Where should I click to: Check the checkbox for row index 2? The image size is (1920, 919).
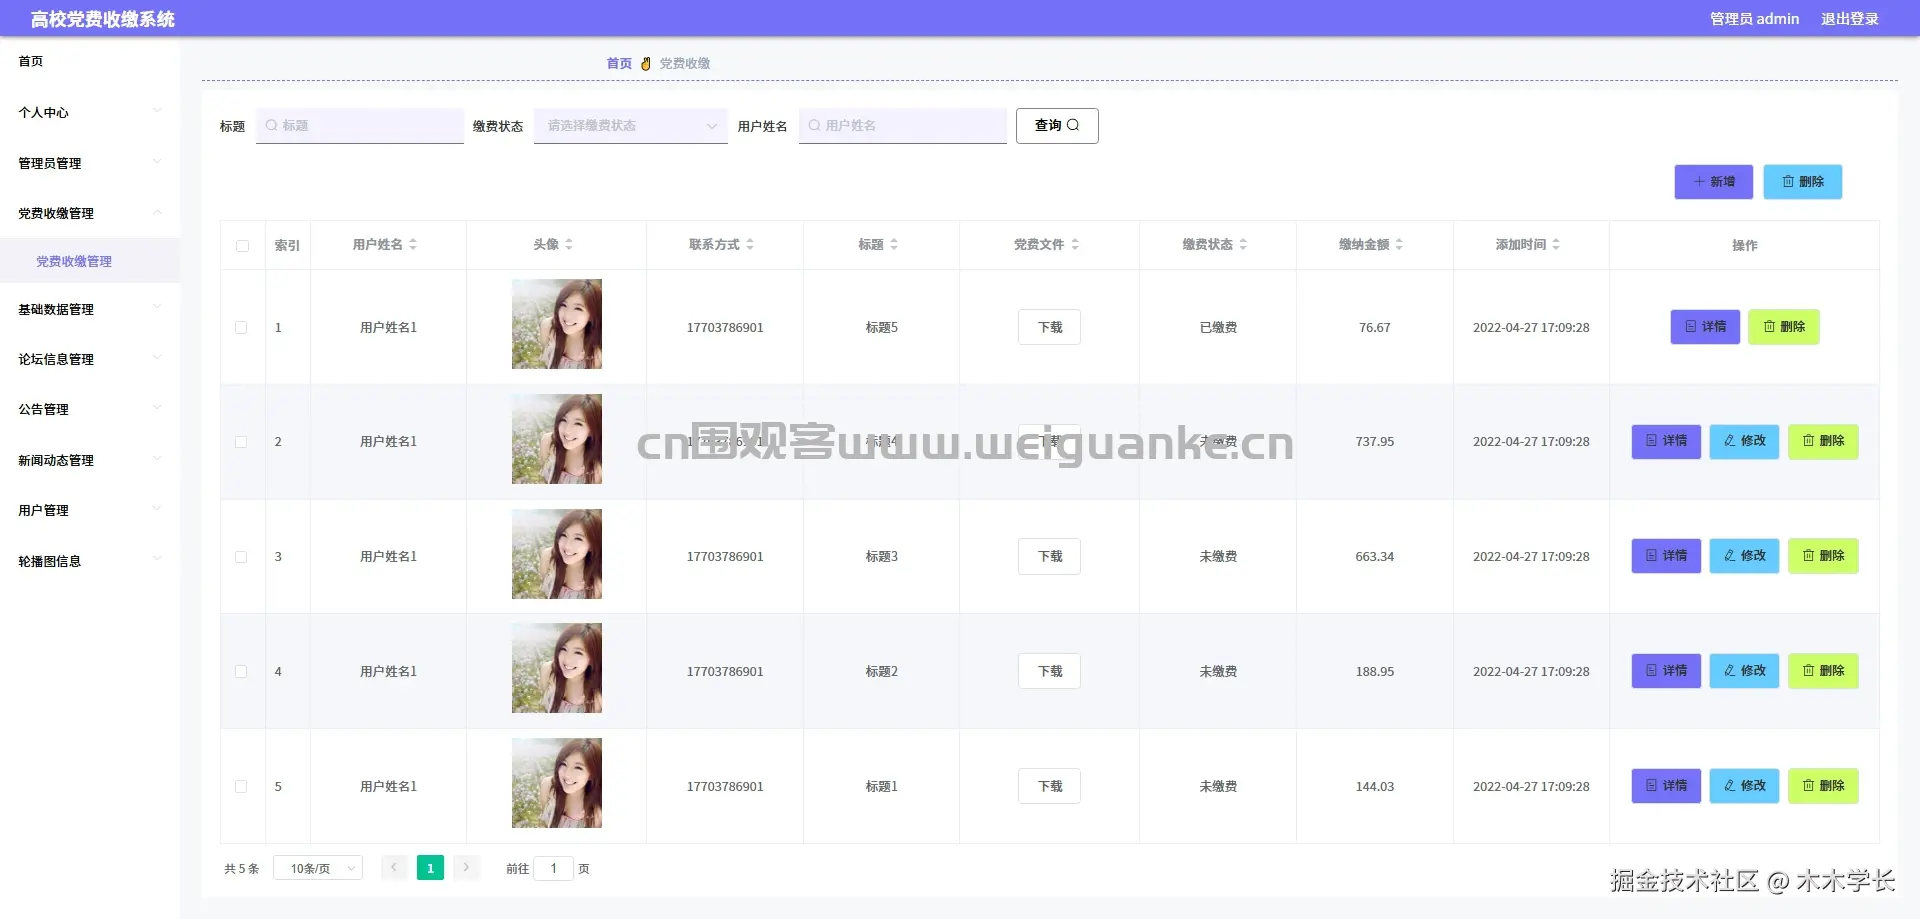241,442
